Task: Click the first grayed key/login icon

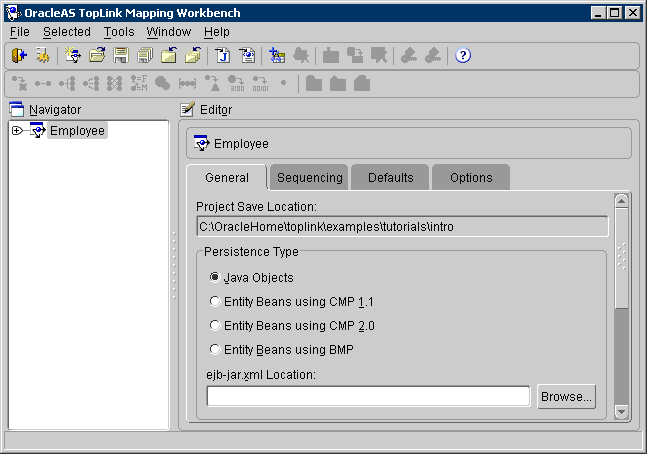Action: coord(409,55)
